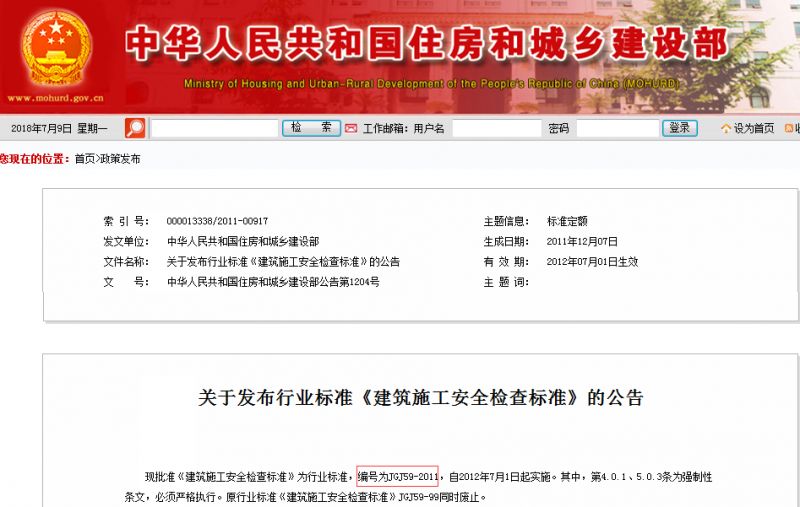Click the www.mohurd.gov.cn text under the emblem
800x507 pixels.
(55, 98)
